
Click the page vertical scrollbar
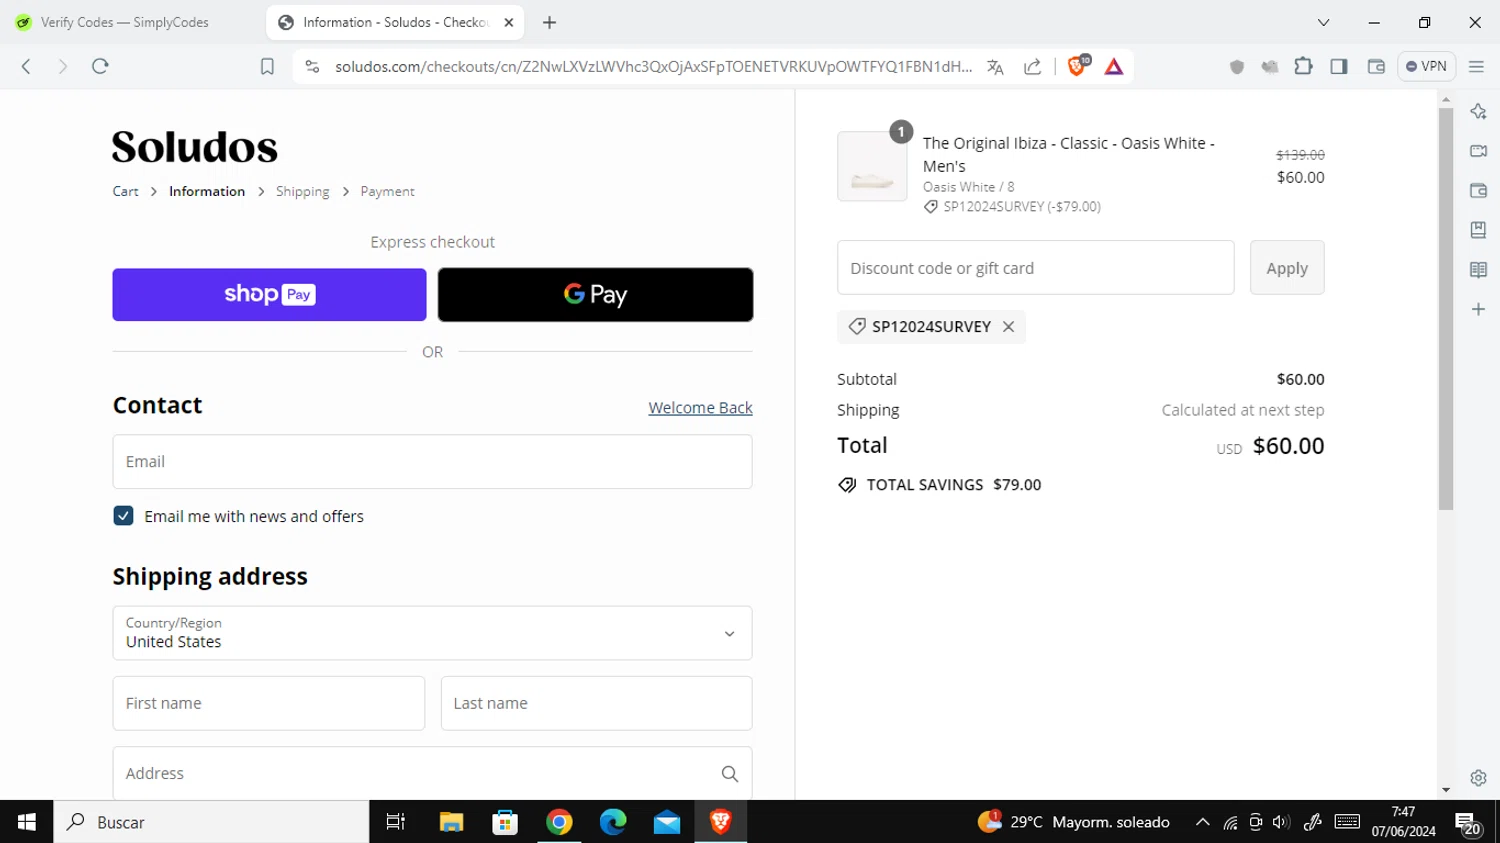(1445, 309)
